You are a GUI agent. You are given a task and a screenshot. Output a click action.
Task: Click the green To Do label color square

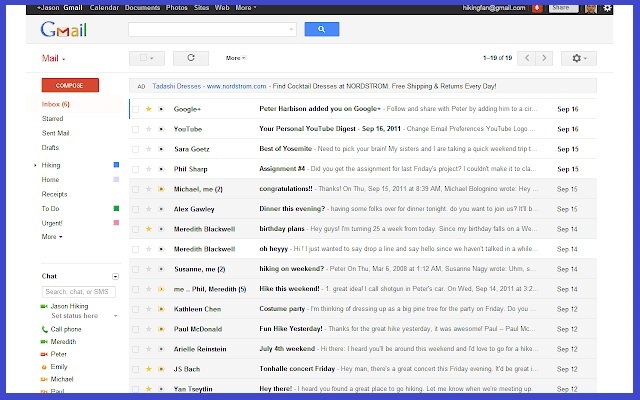click(x=116, y=208)
